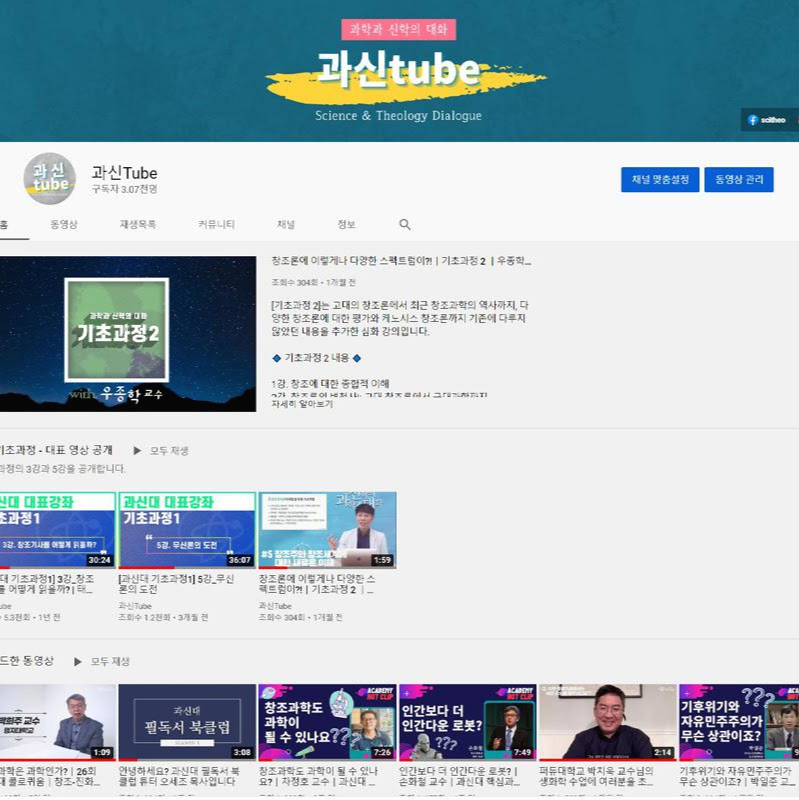The image size is (799, 800).
Task: Open the 1:09 video thumbnail in uploads
Action: tap(58, 722)
